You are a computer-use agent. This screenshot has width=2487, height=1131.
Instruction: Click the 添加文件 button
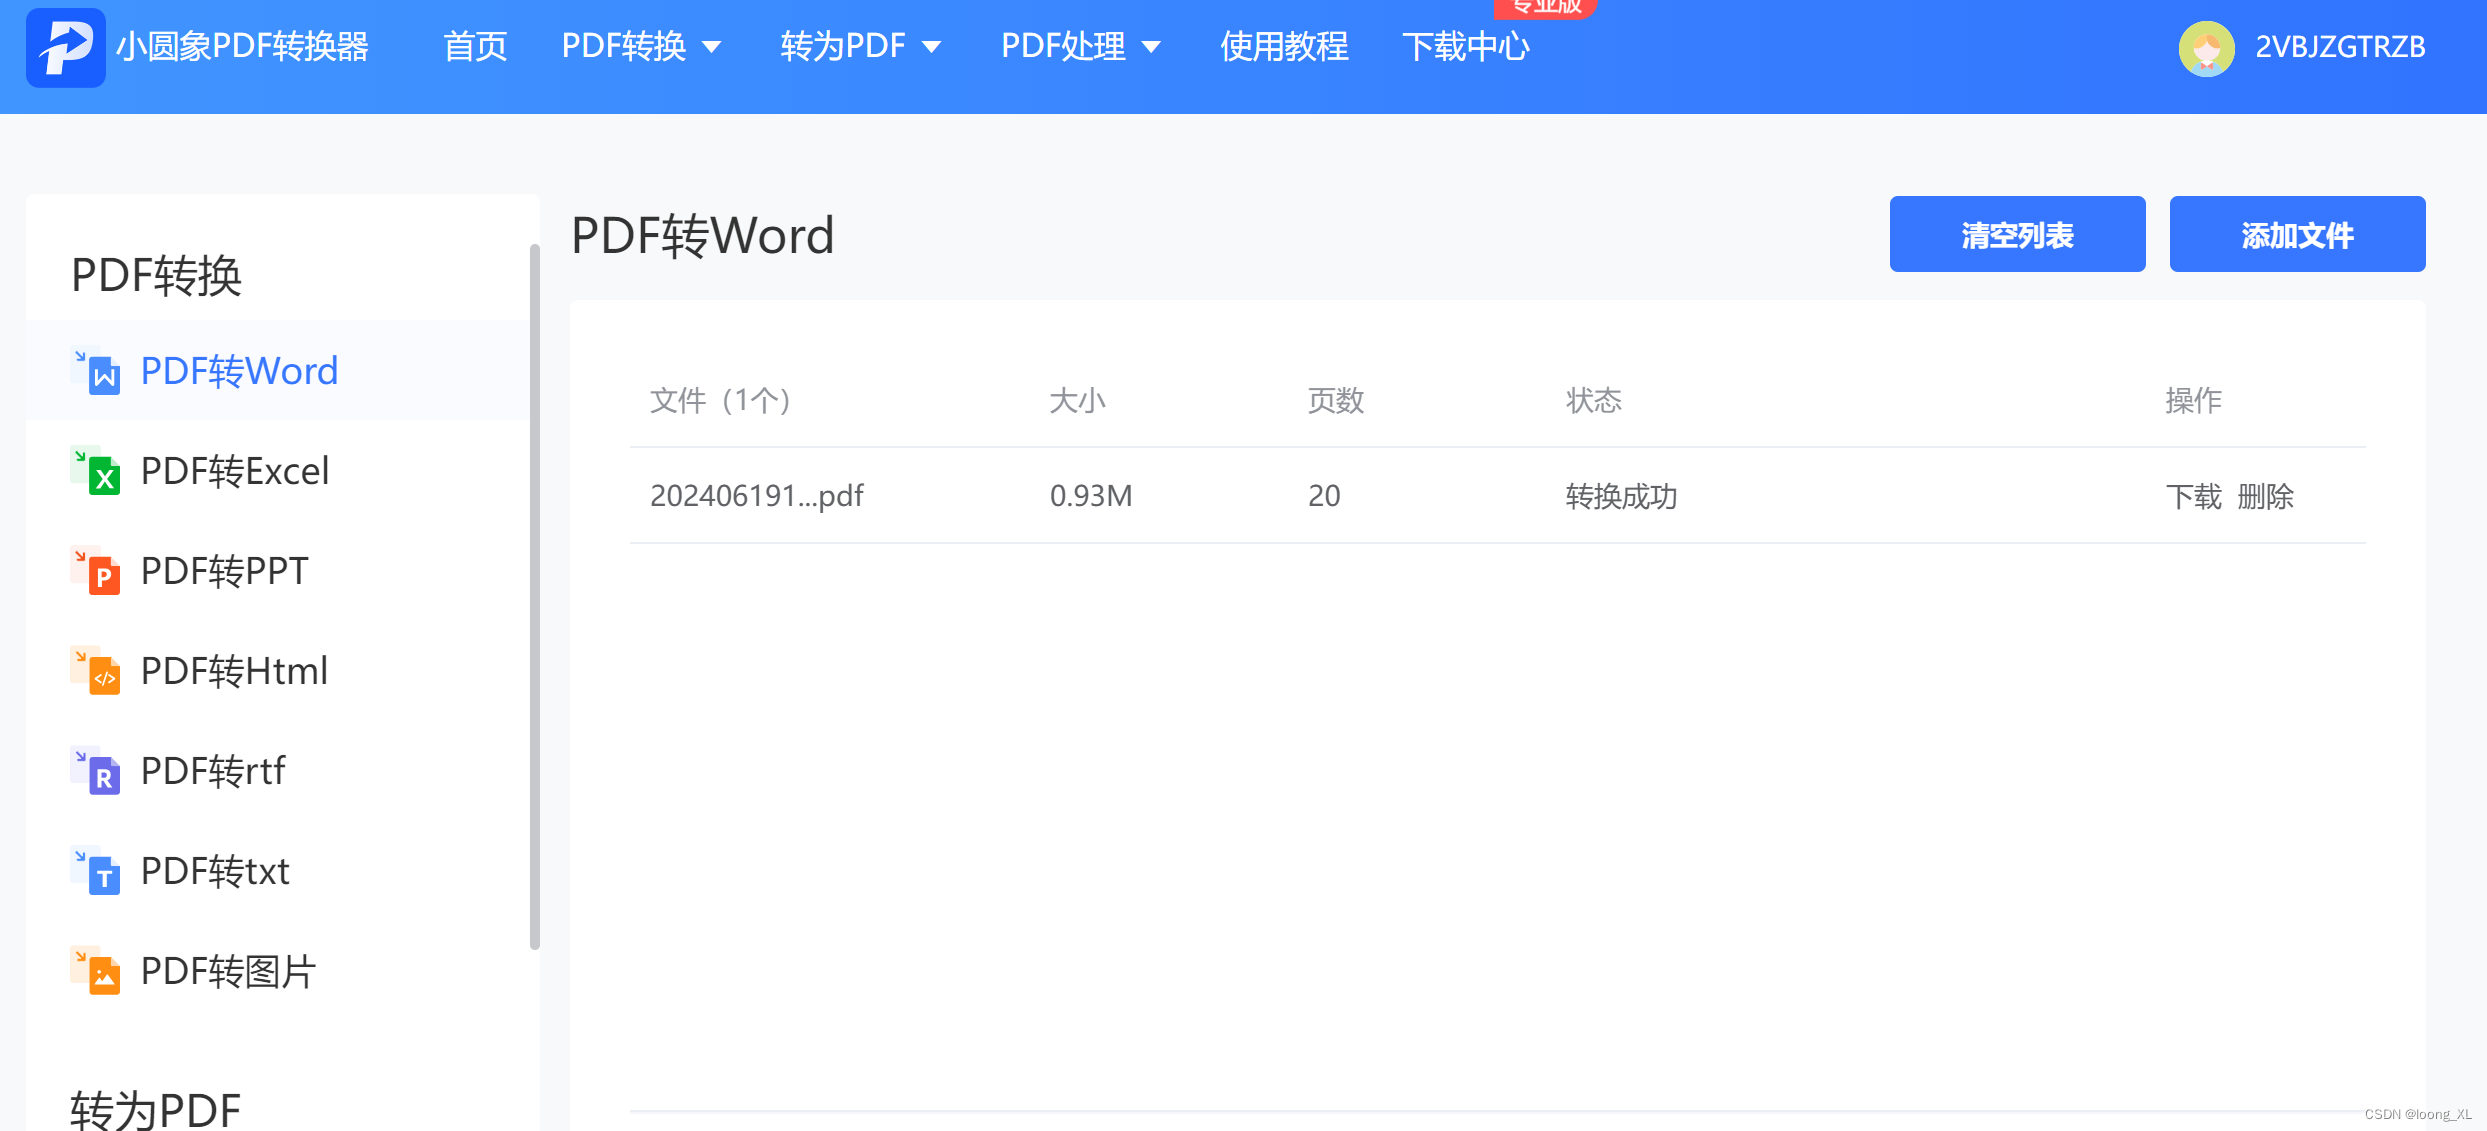pos(2296,234)
